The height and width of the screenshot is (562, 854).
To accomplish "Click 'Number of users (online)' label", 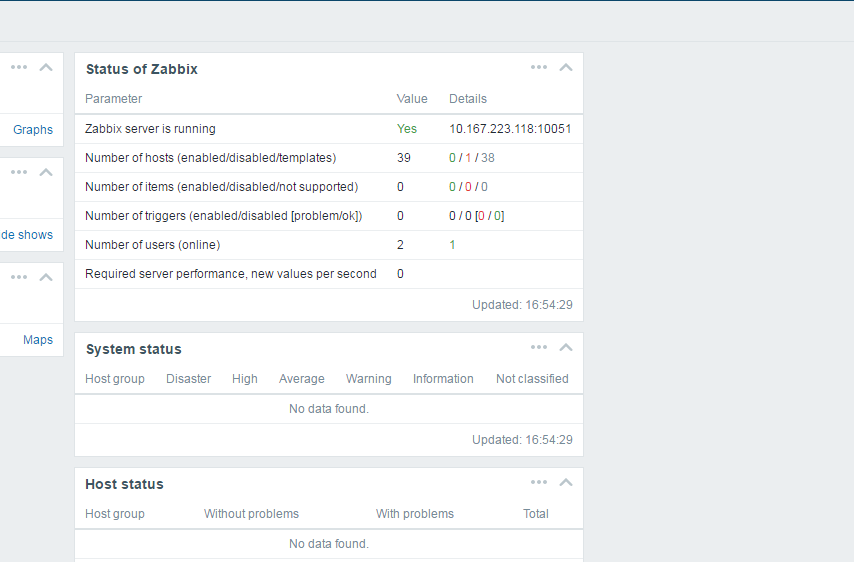I will [x=152, y=245].
